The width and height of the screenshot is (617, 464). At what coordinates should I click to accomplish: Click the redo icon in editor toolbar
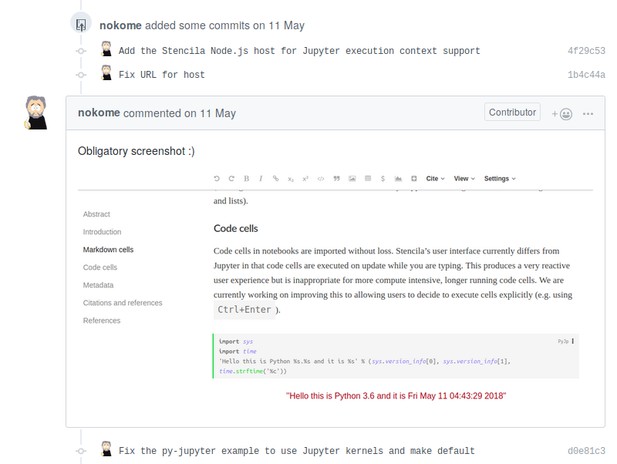click(x=231, y=178)
